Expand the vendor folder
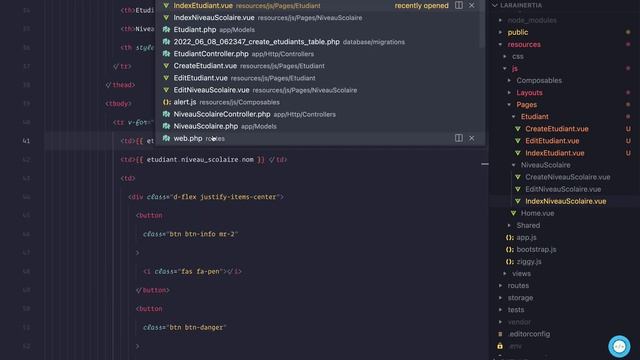Viewport: 640px width, 360px height. (x=500, y=322)
